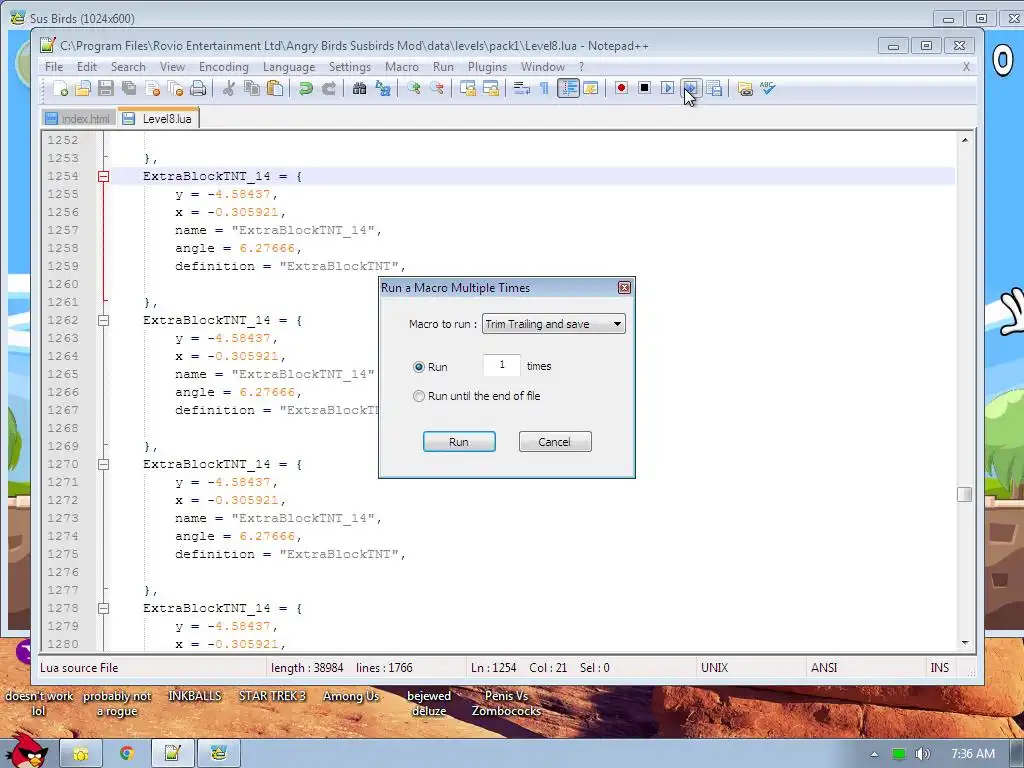
Task: Open the Plugins menu
Action: click(x=487, y=67)
